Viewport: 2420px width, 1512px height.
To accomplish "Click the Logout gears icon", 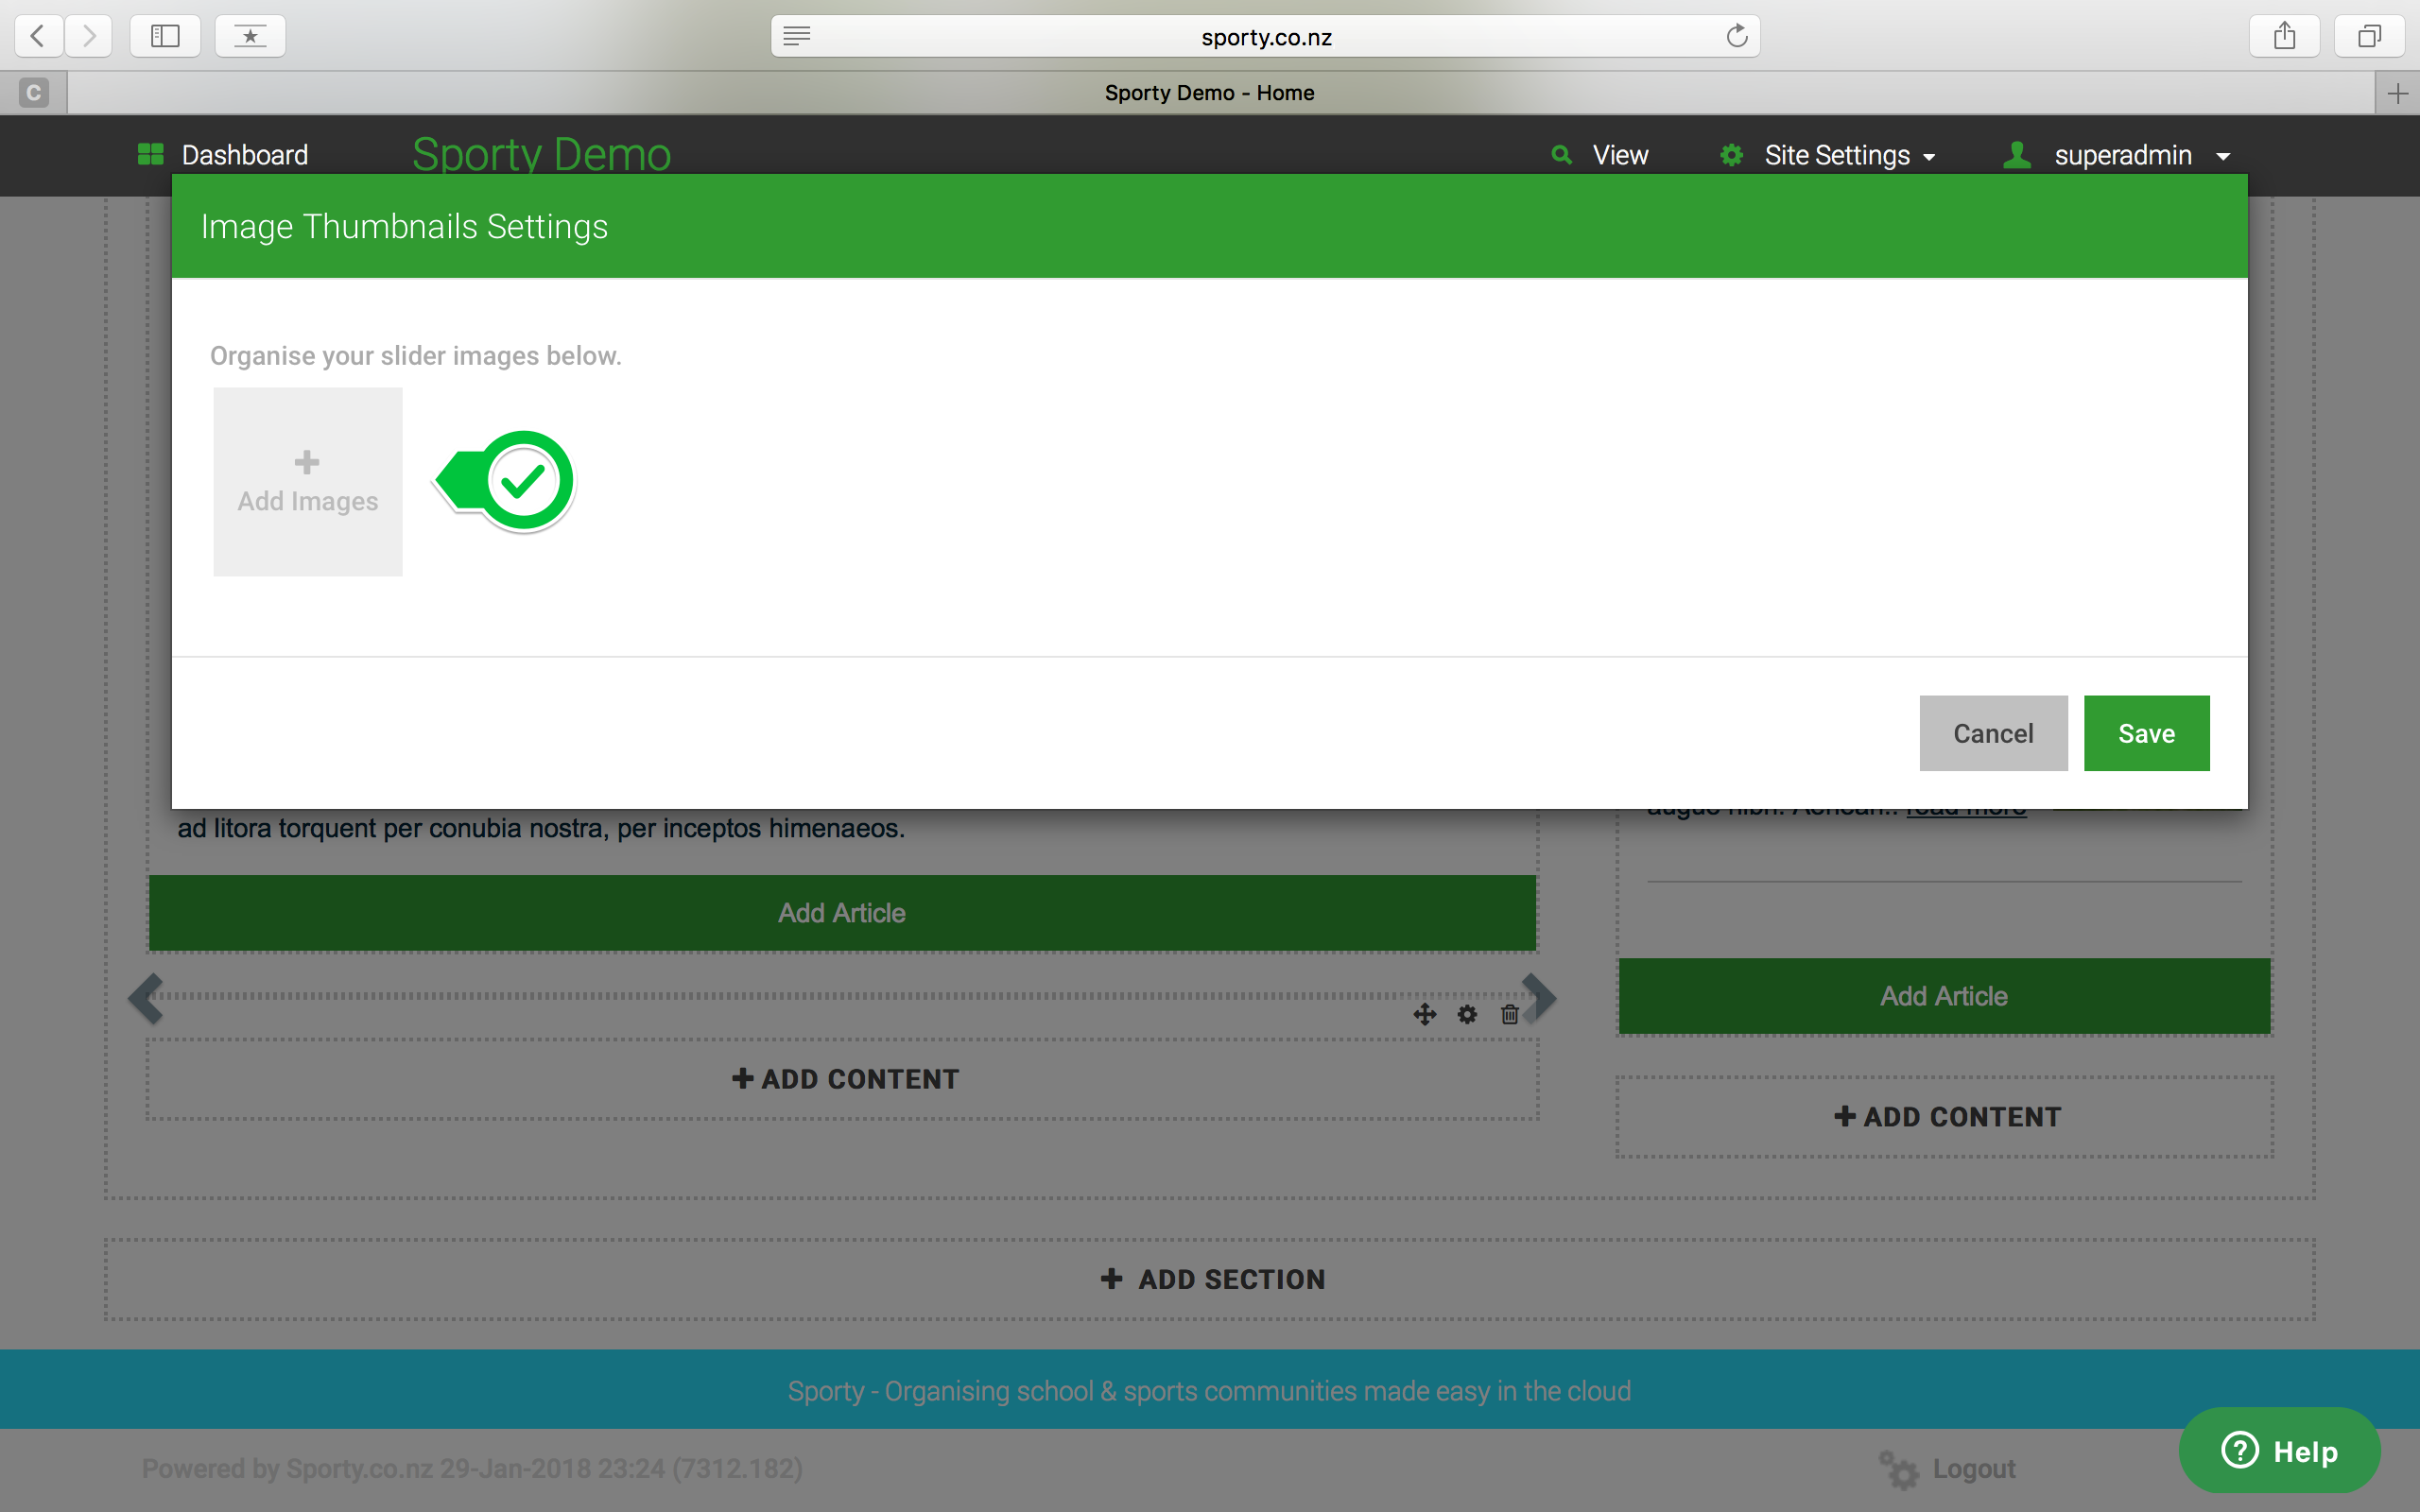I will [1899, 1470].
